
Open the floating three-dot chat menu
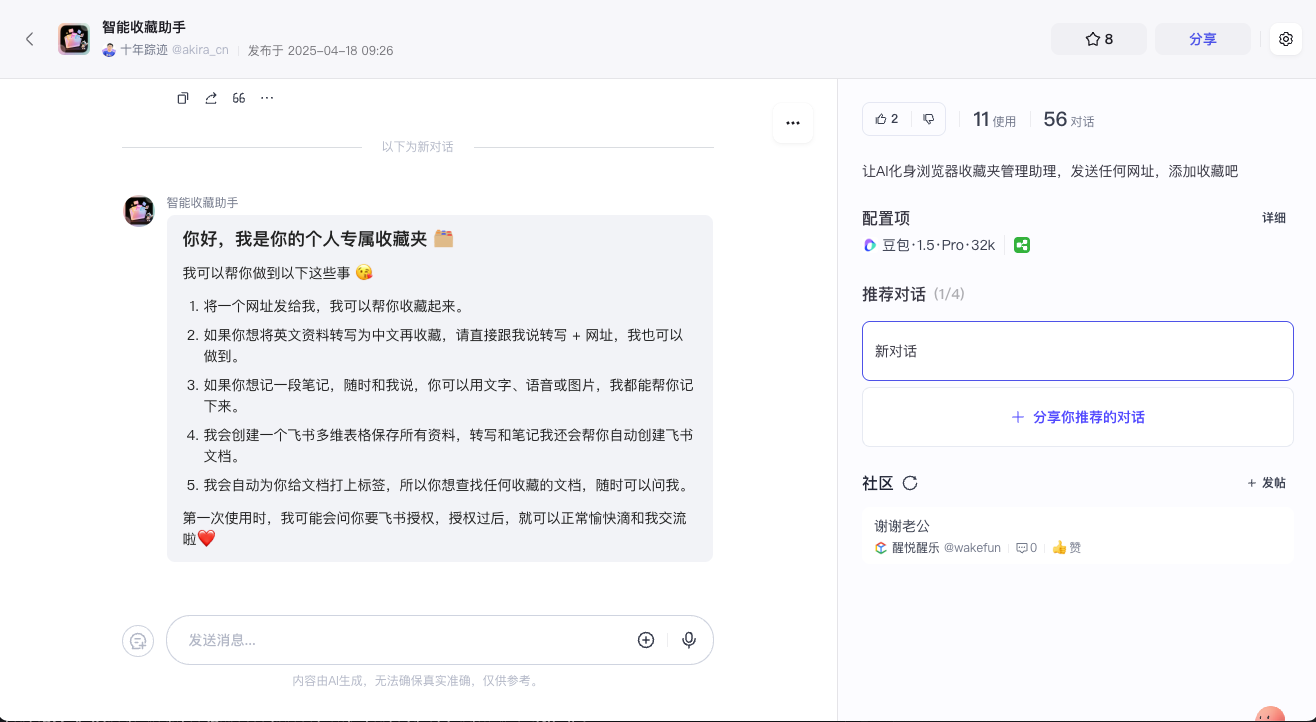pos(793,123)
